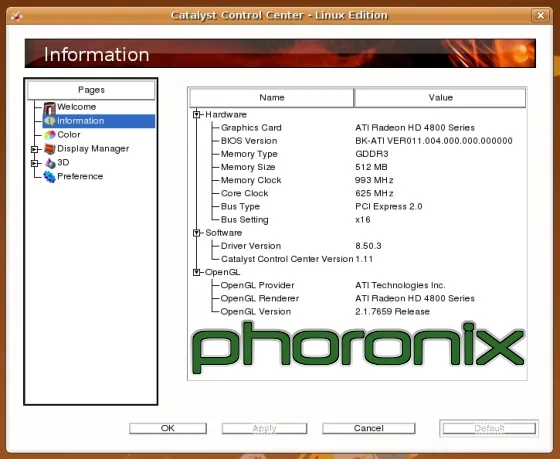The height and width of the screenshot is (459, 560).
Task: Open the Display Manager page
Action: point(93,149)
